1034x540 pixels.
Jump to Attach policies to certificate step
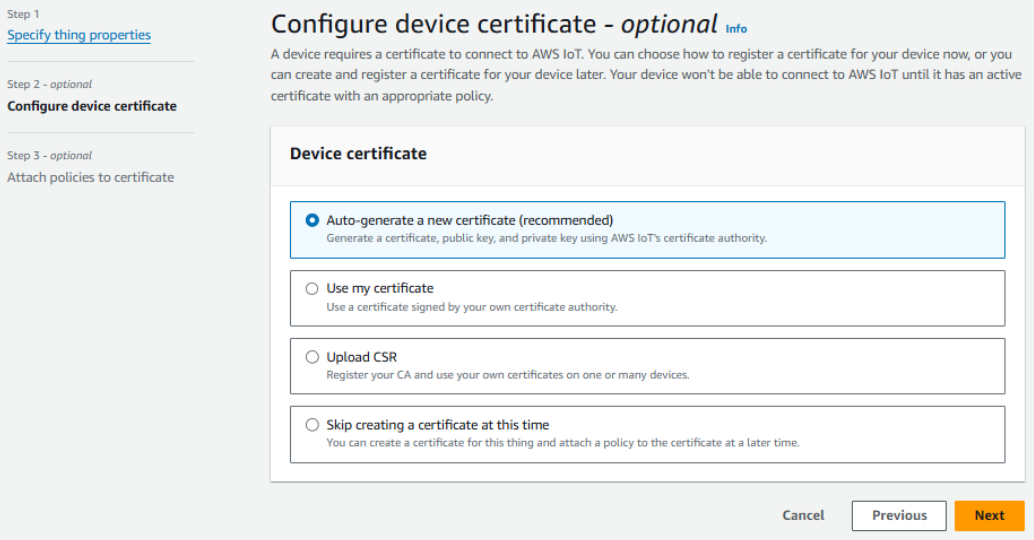[90, 177]
